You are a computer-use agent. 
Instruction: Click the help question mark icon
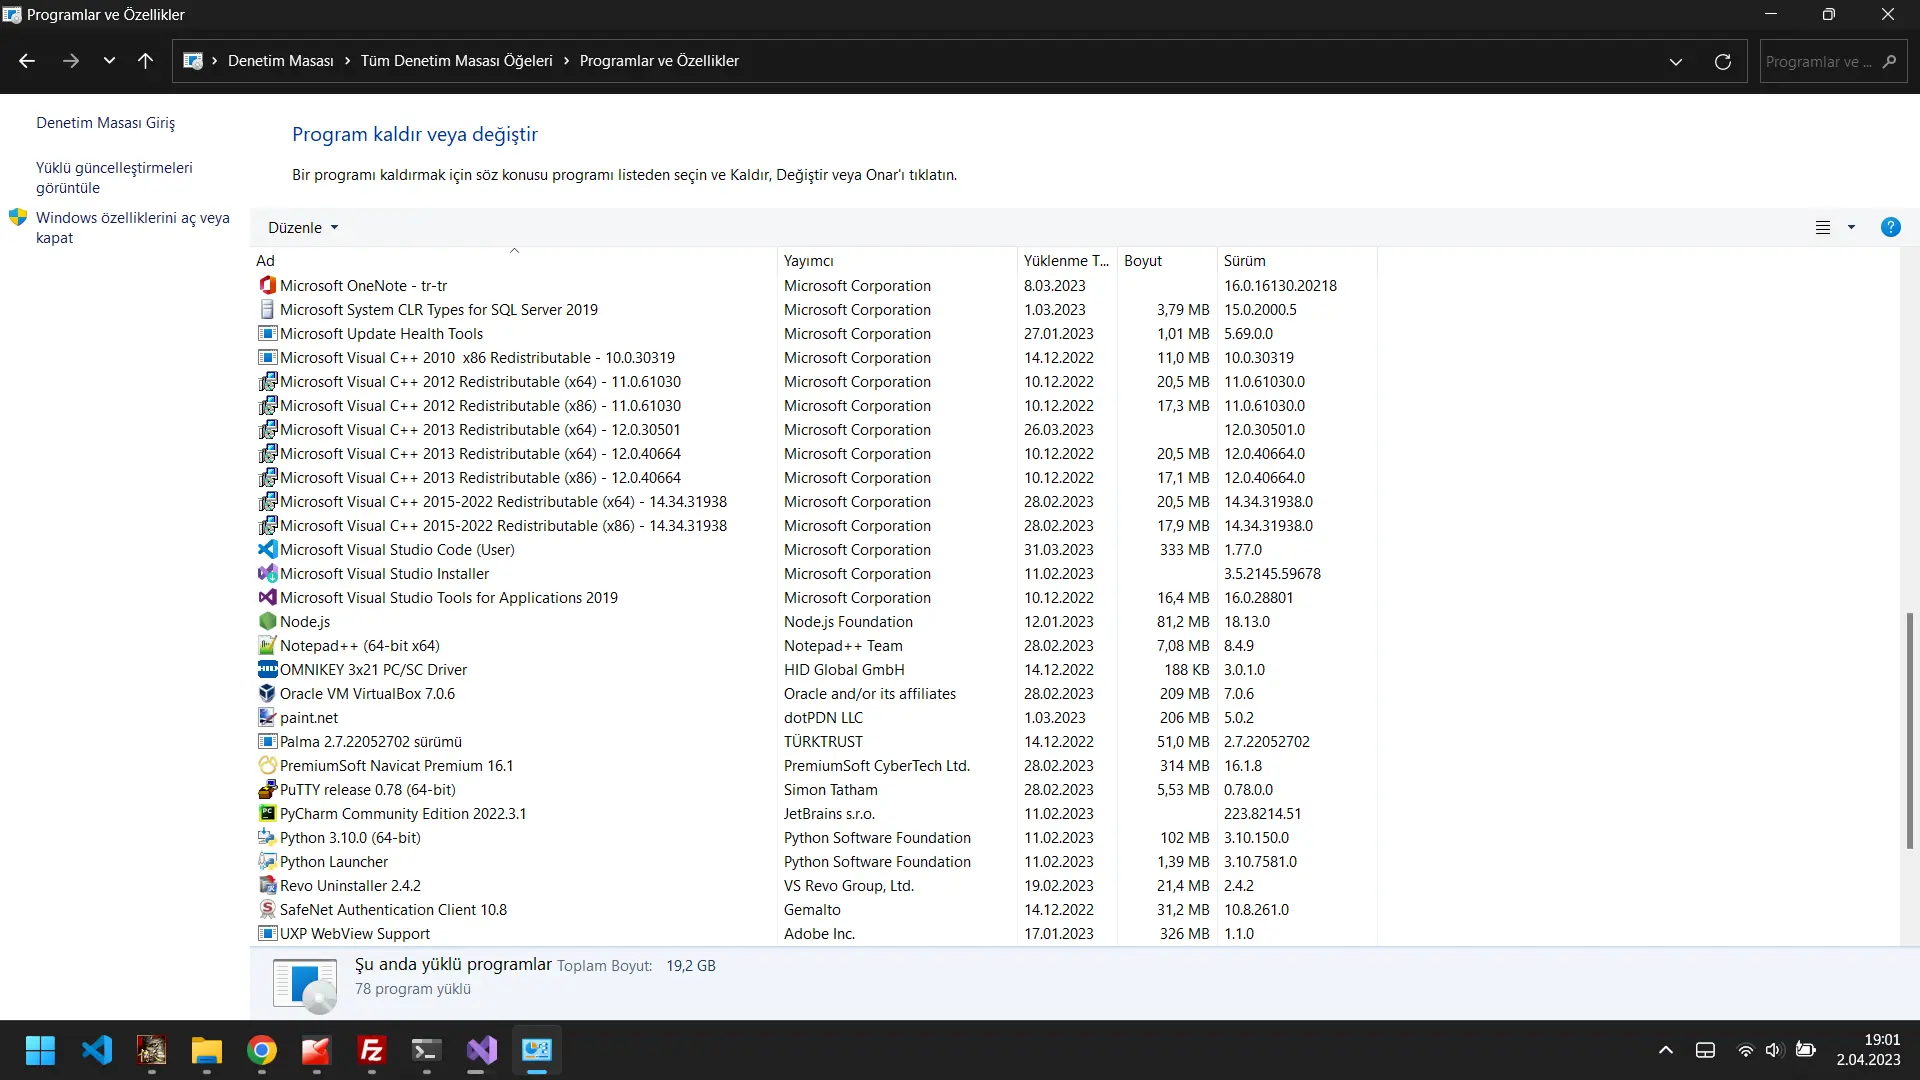1890,227
